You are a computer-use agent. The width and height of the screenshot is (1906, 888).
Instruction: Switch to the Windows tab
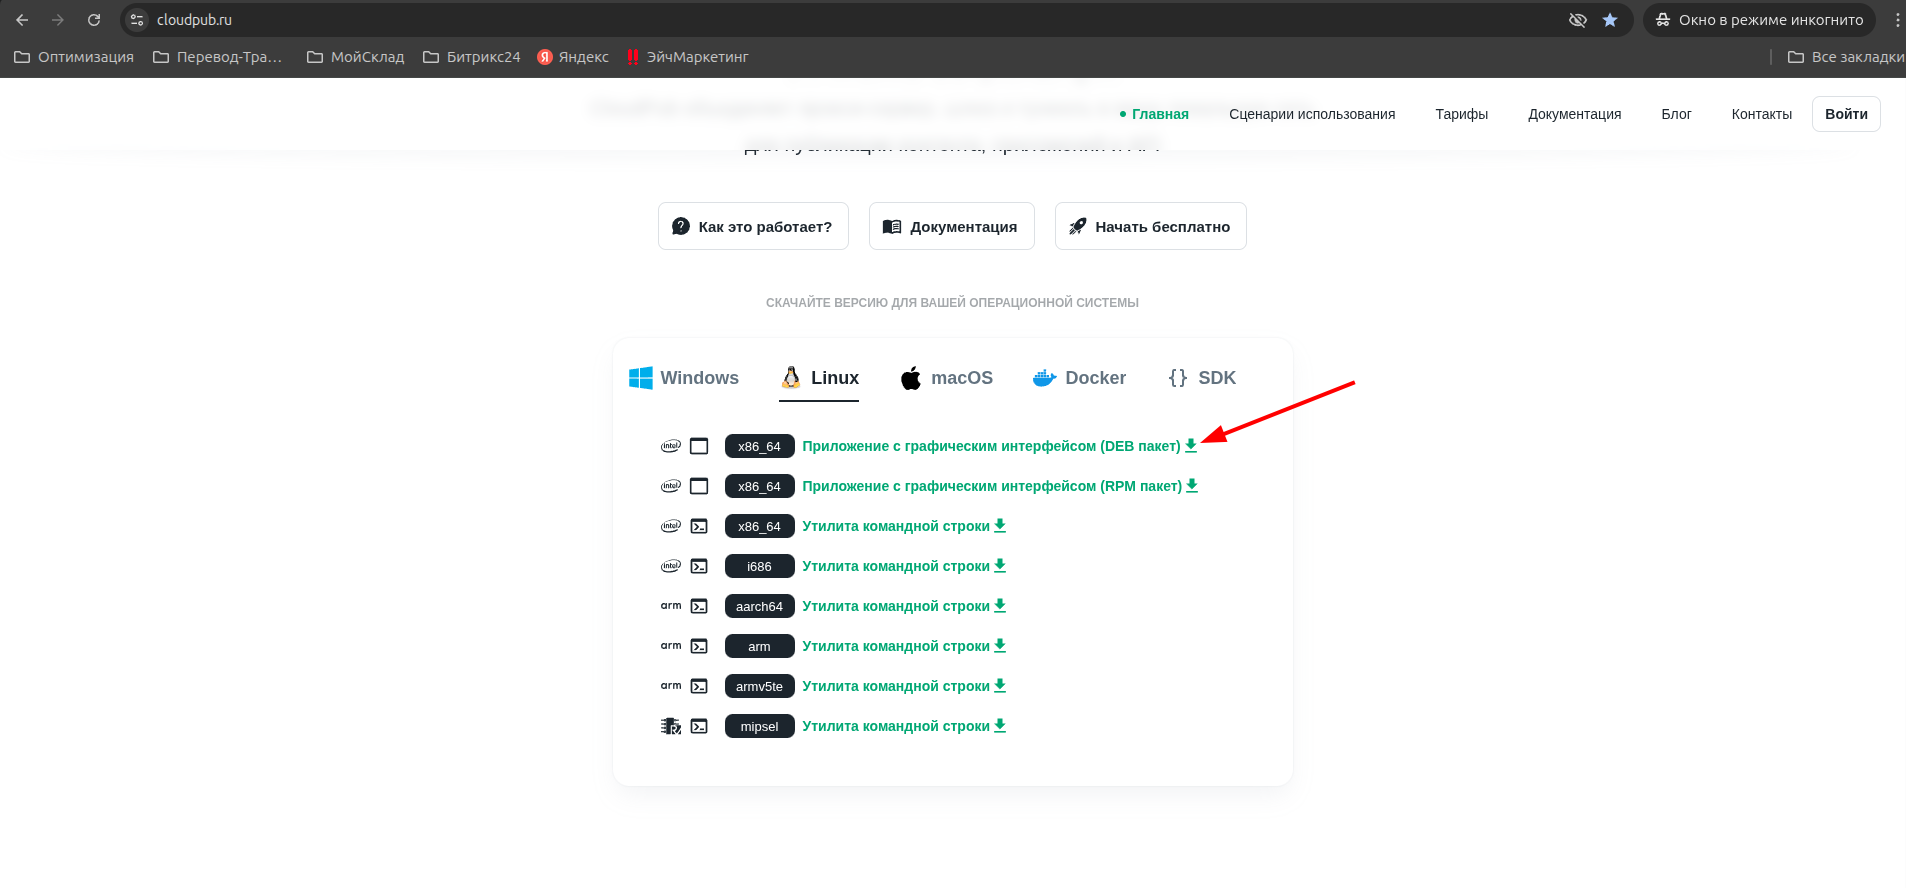point(684,378)
